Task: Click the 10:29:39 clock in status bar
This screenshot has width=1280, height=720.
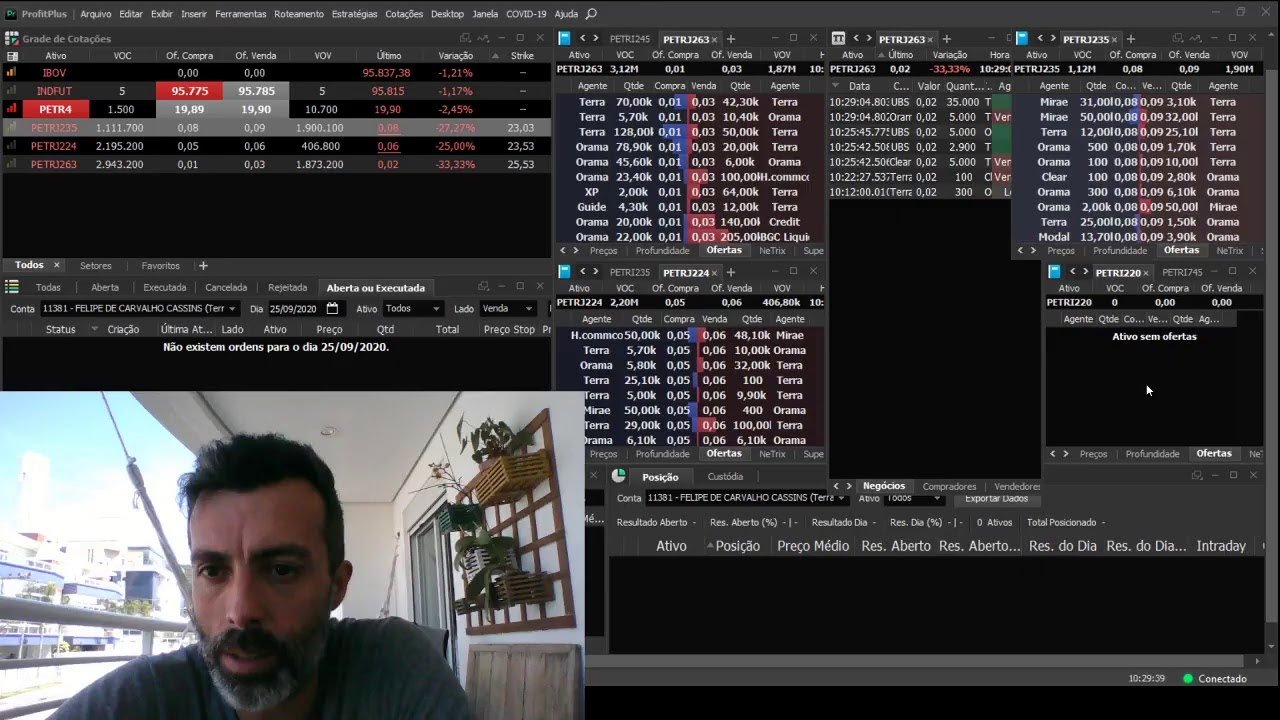Action: (x=1146, y=678)
